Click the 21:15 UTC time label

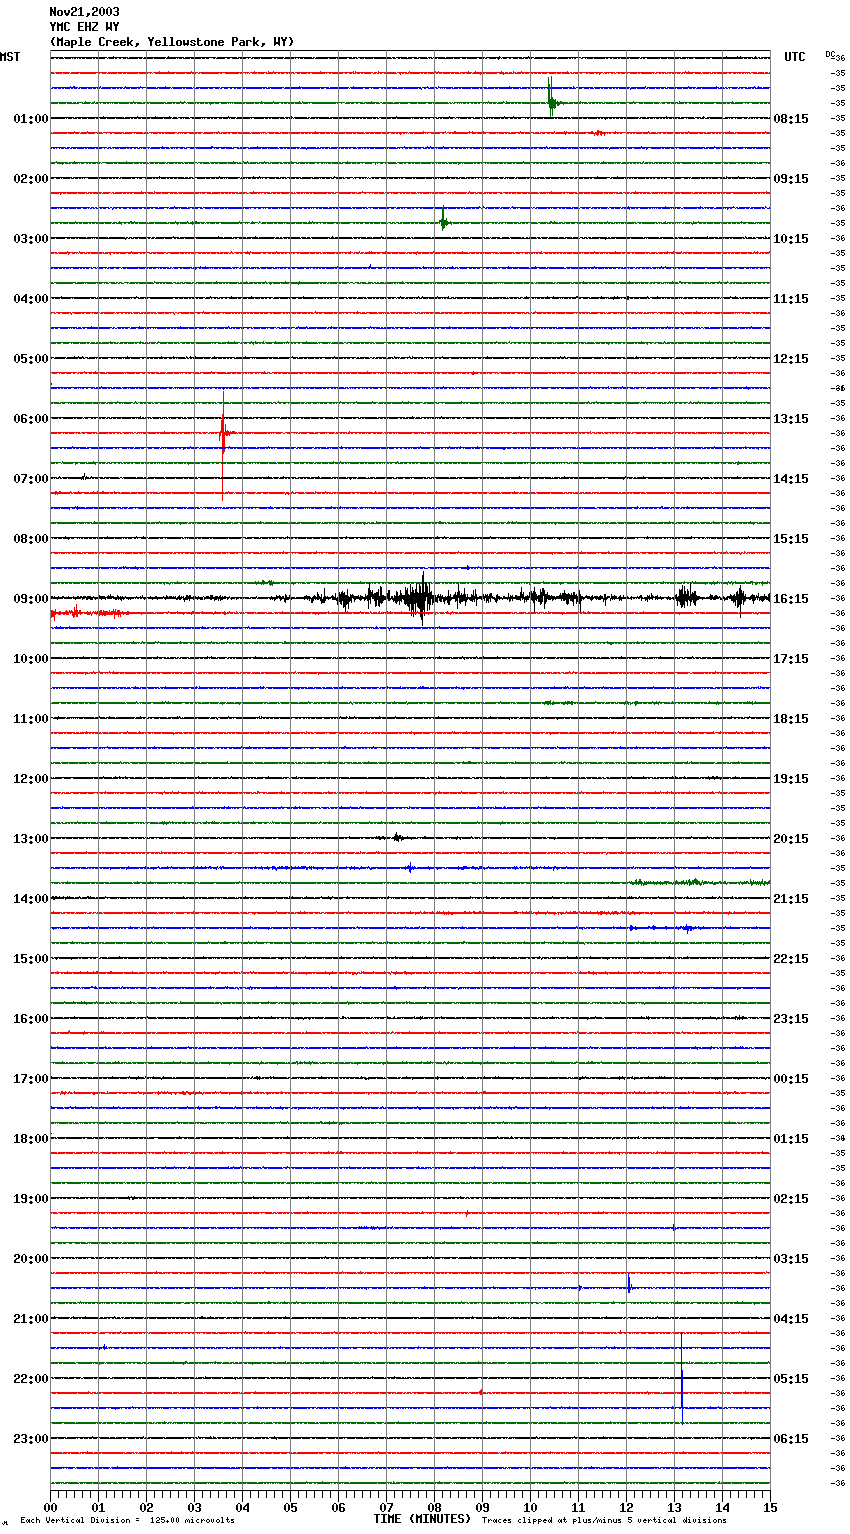pos(791,899)
